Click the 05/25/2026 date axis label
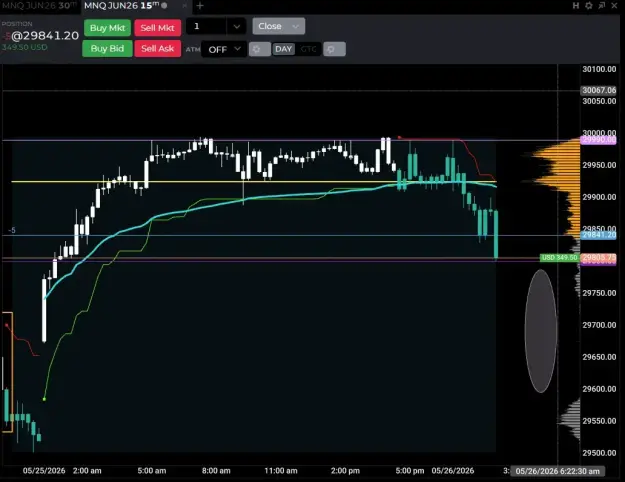Viewport: 625px width, 482px height. (x=44, y=471)
